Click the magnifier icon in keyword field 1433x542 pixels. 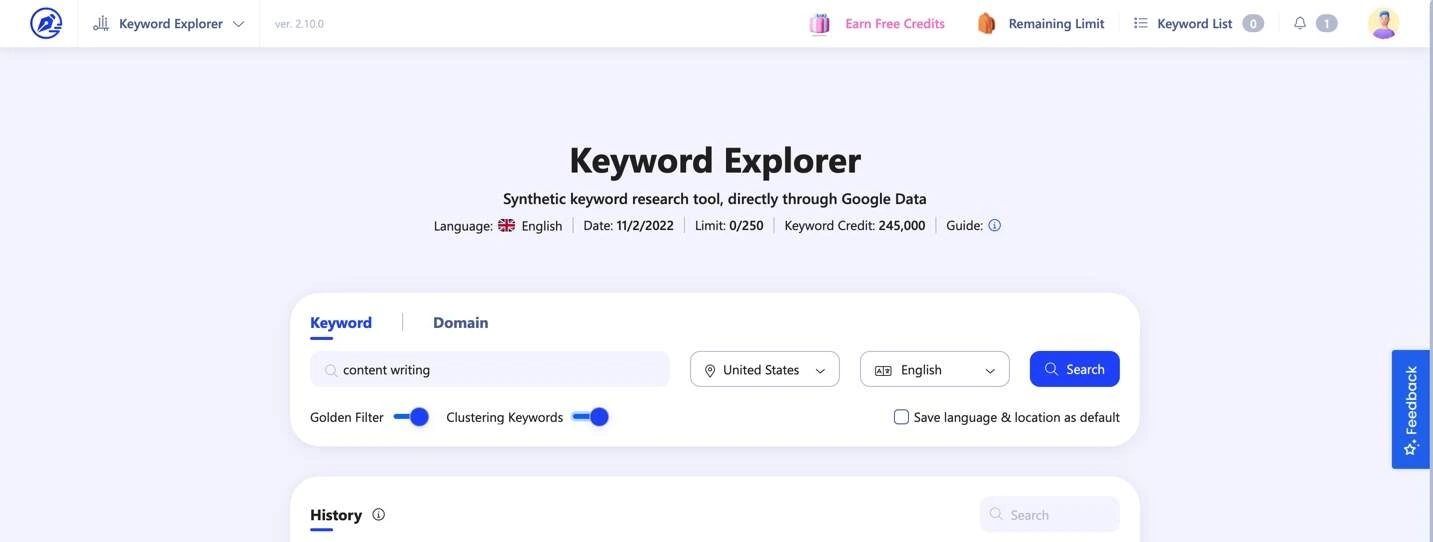pos(330,370)
